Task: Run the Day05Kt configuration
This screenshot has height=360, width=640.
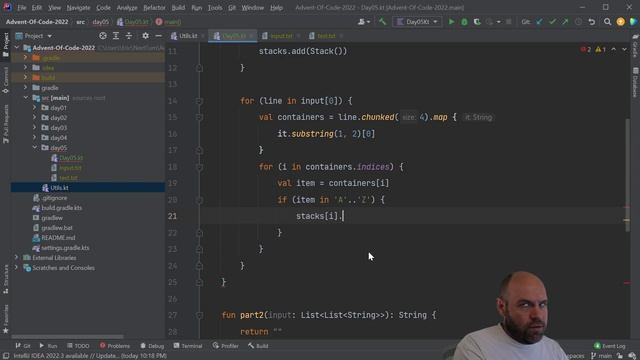Action: [x=451, y=22]
